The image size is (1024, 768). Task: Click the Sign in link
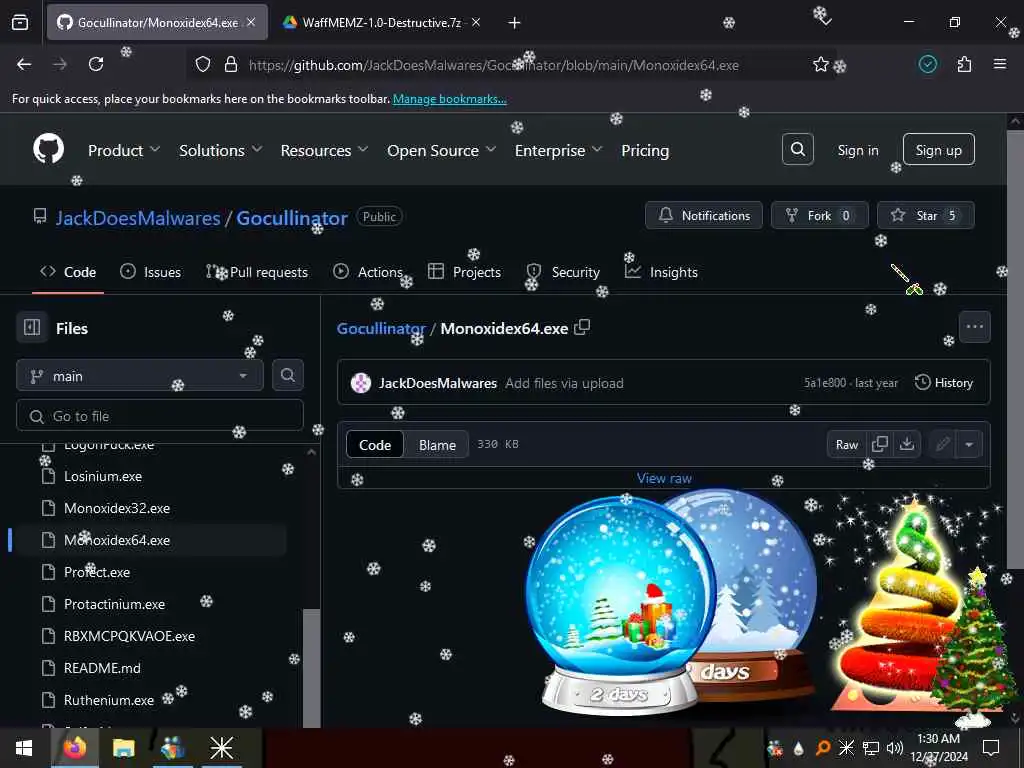[x=857, y=150]
